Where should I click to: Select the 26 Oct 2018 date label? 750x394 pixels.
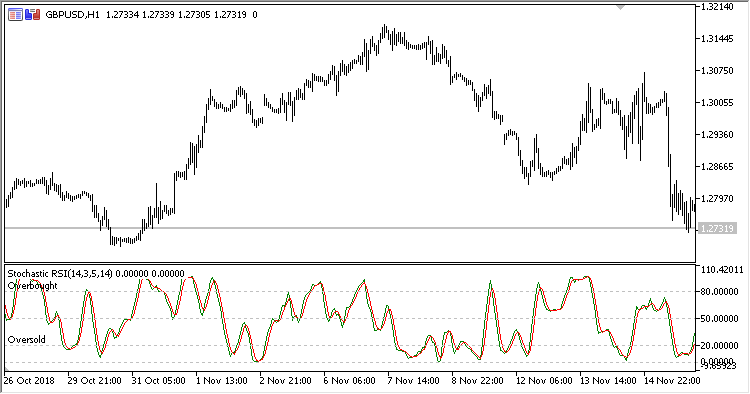pos(29,381)
